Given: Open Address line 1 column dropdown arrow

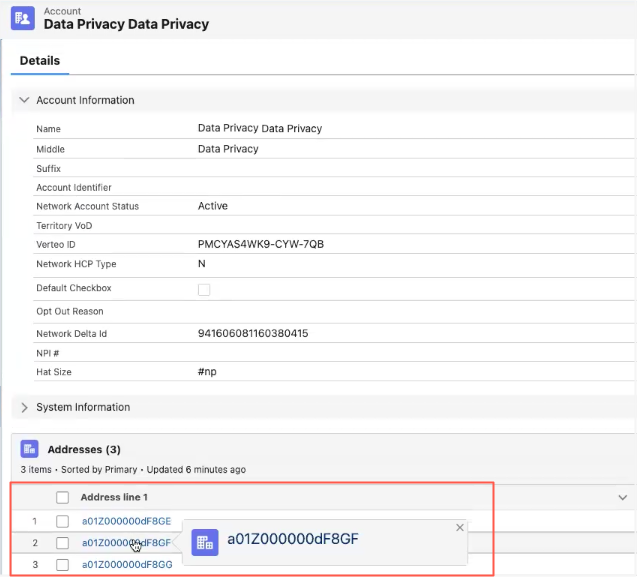Looking at the screenshot, I should (x=622, y=497).
